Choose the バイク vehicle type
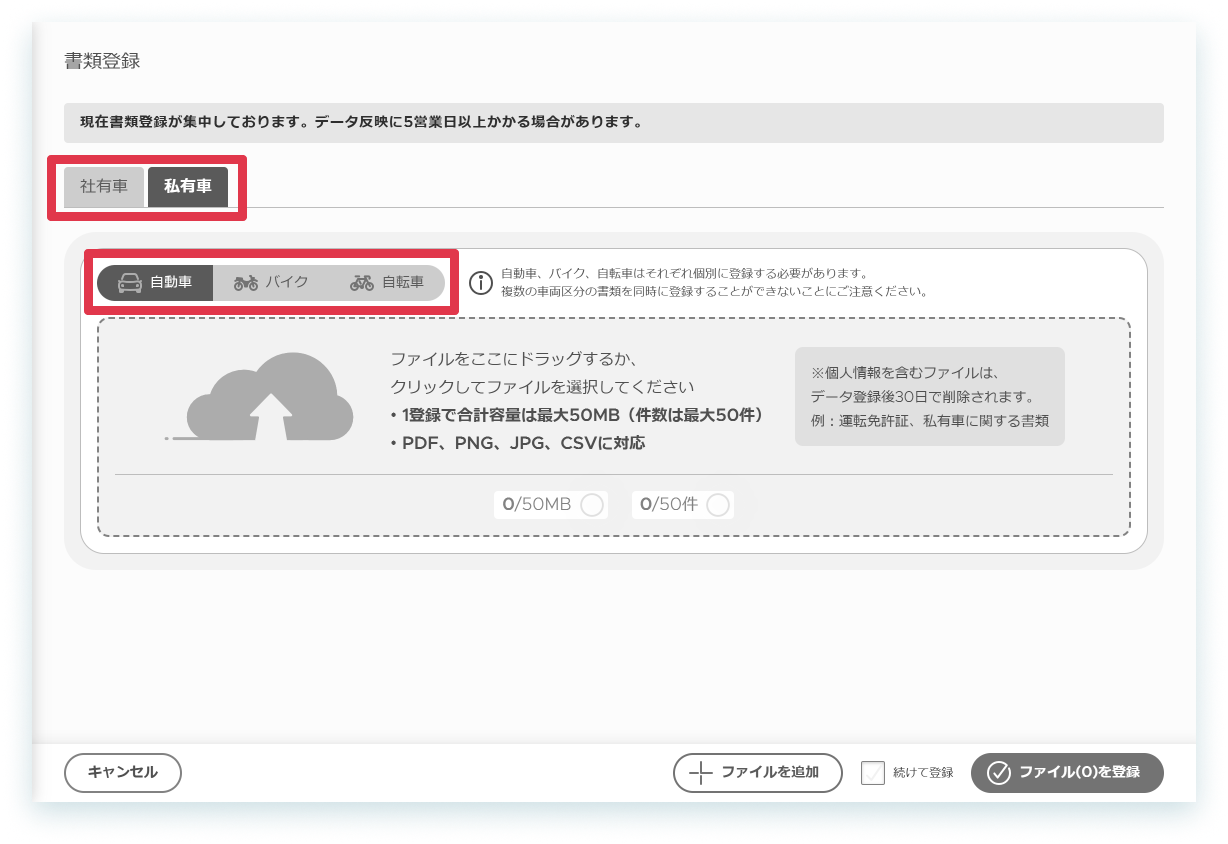Image resolution: width=1228 pixels, height=844 pixels. click(x=271, y=283)
